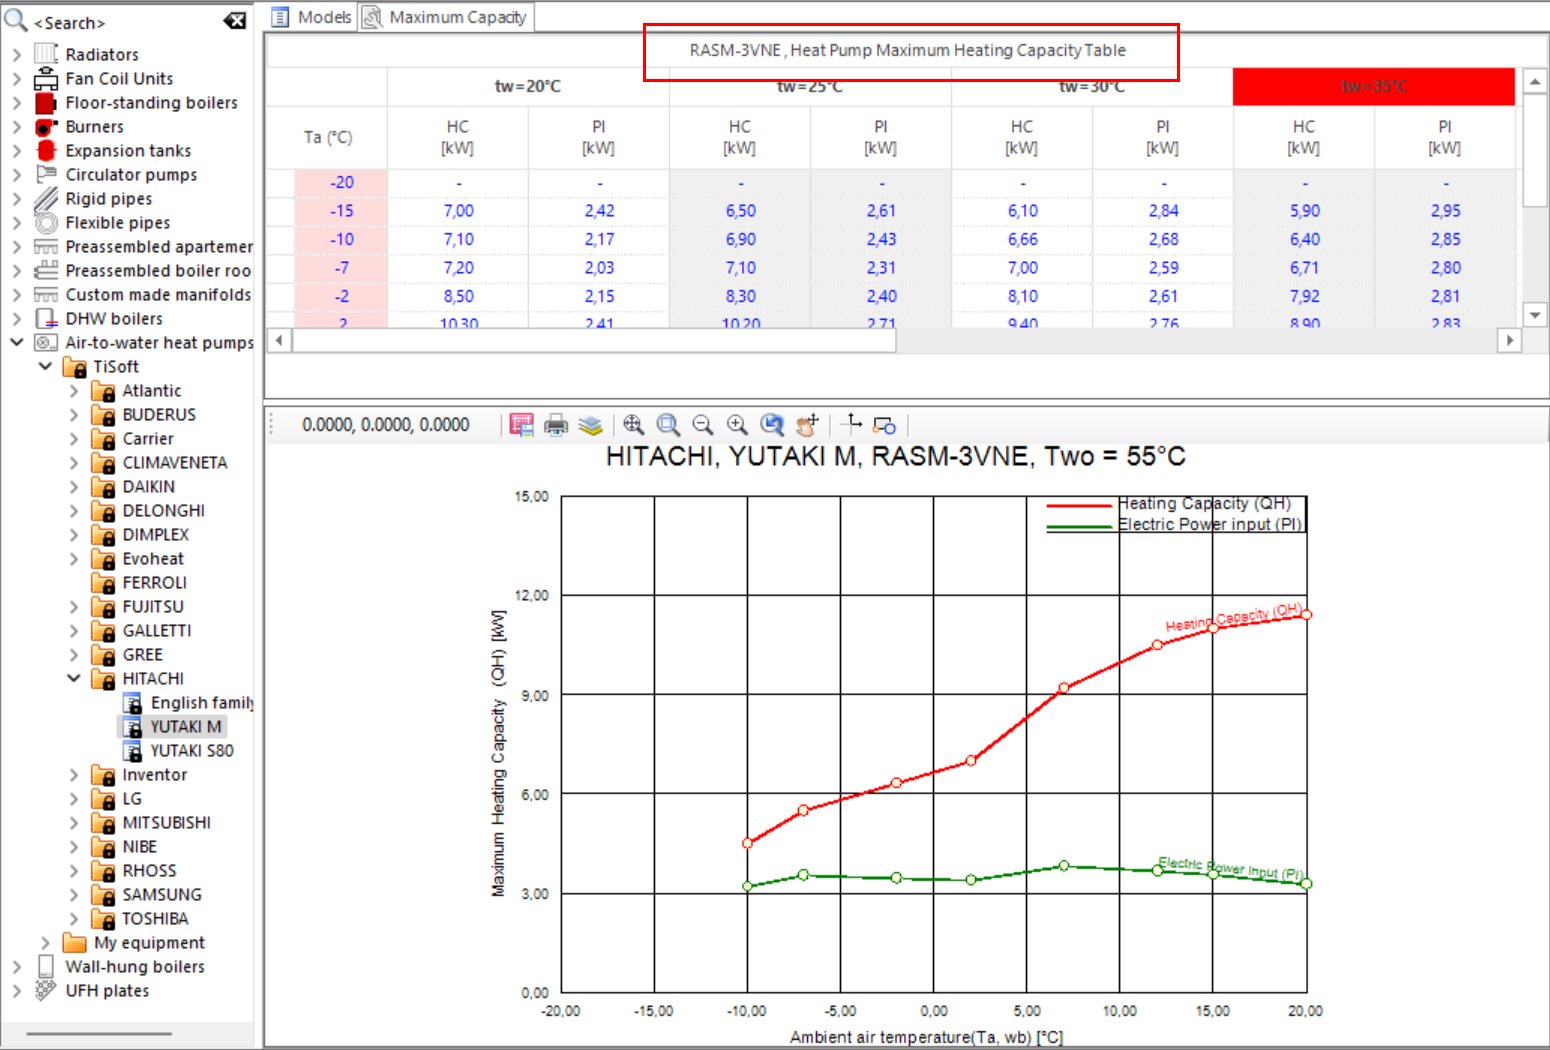Expand the DAIKIN brand folder

coord(73,487)
